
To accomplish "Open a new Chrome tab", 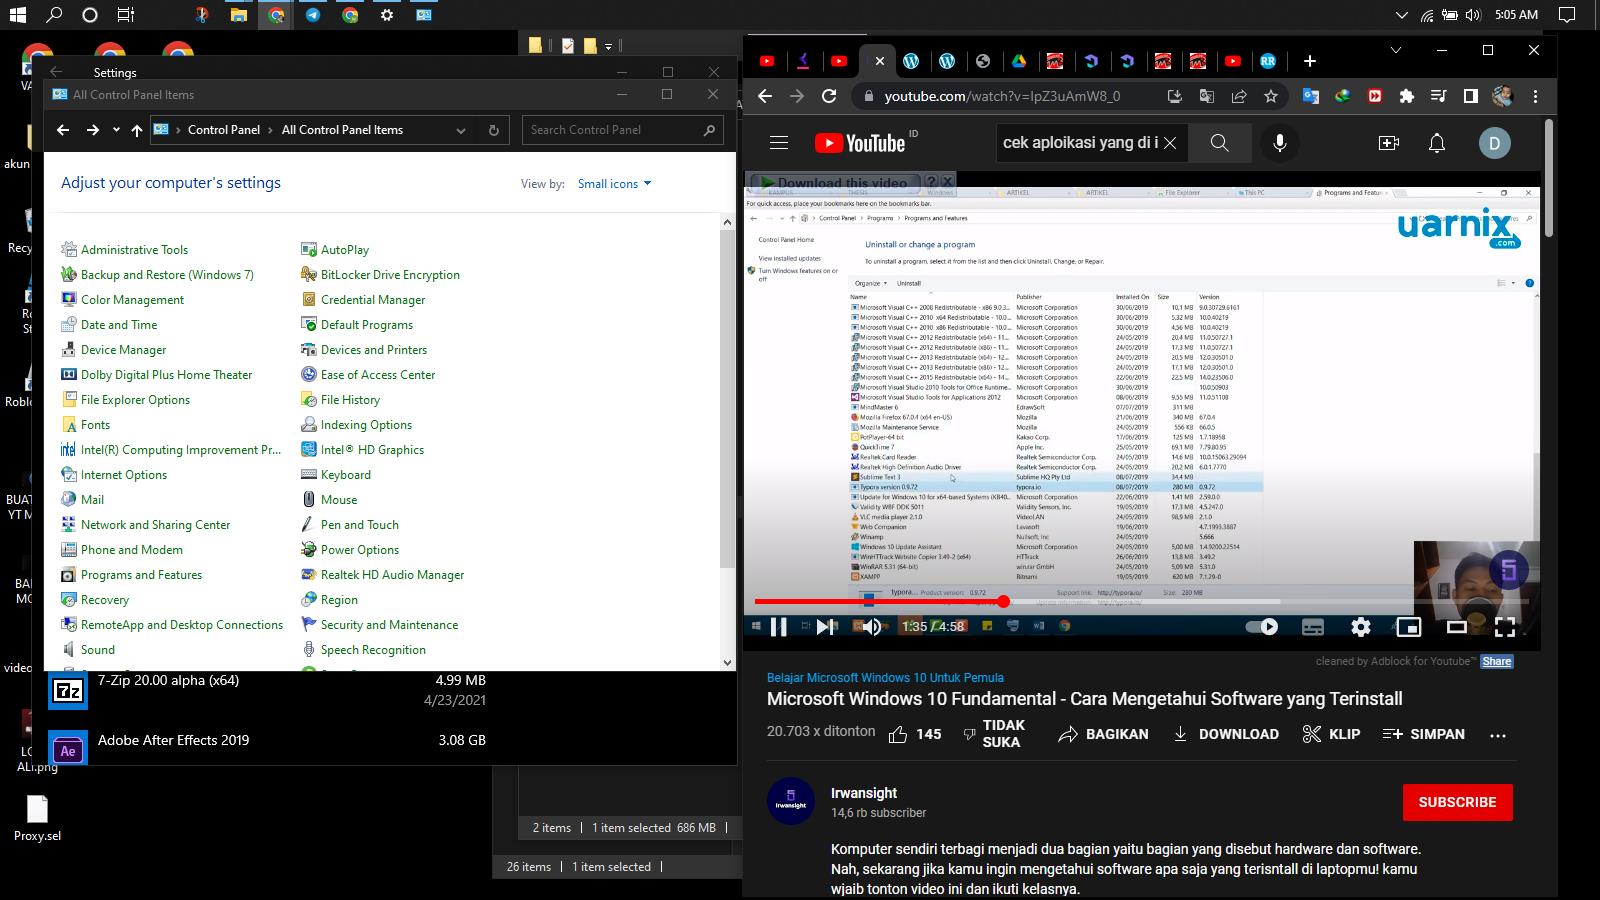I will (x=1309, y=61).
